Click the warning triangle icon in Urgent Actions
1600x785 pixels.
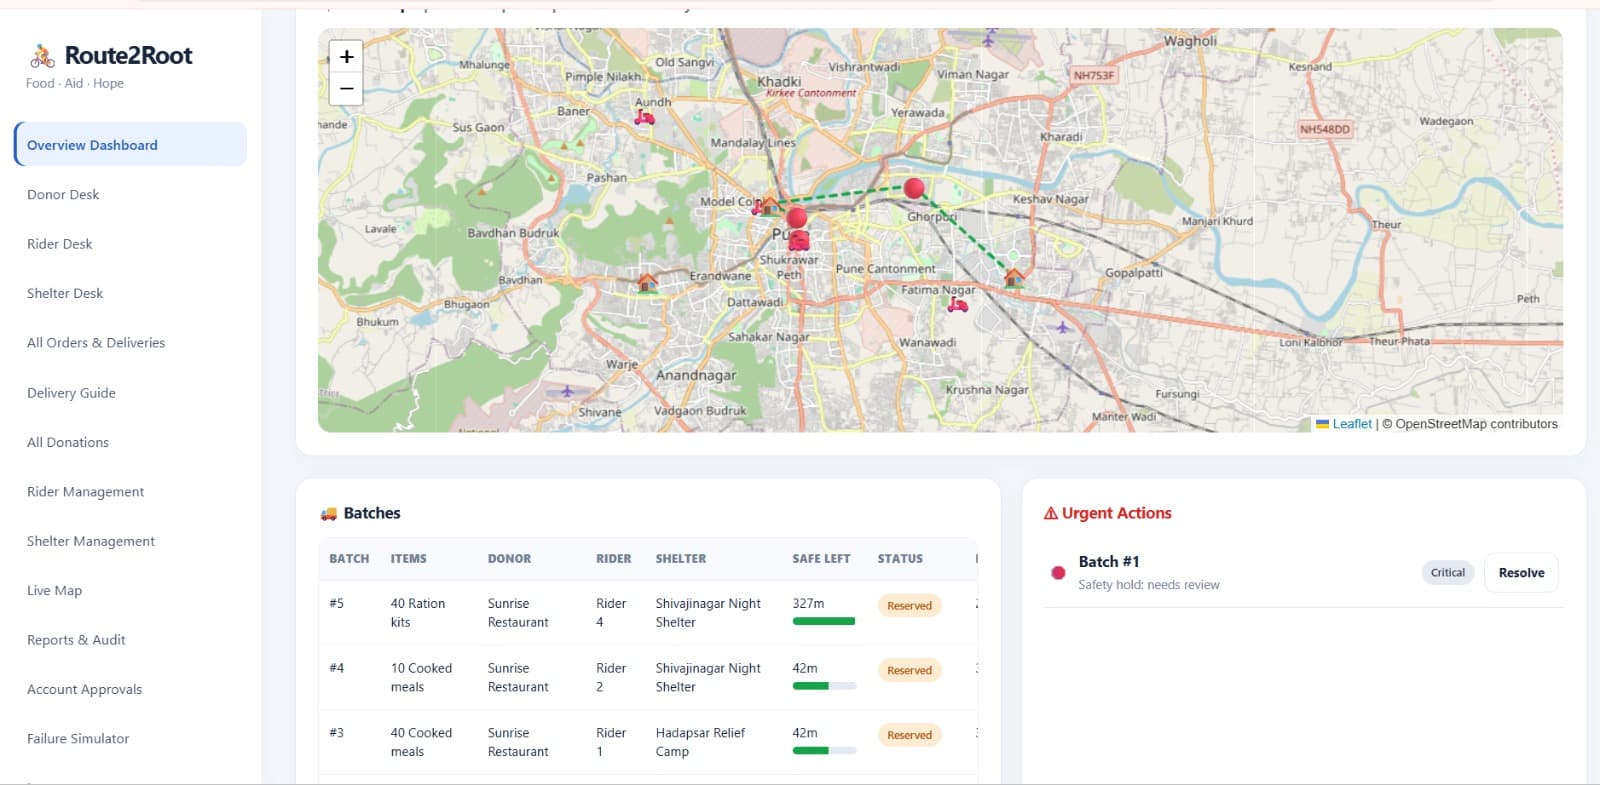[x=1050, y=513]
